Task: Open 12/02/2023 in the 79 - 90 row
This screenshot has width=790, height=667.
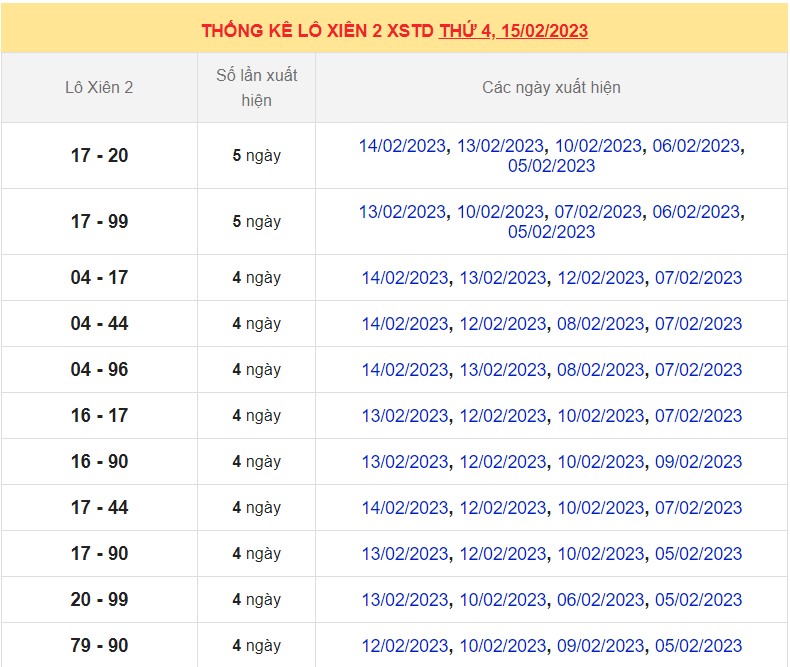Action: pyautogui.click(x=405, y=646)
